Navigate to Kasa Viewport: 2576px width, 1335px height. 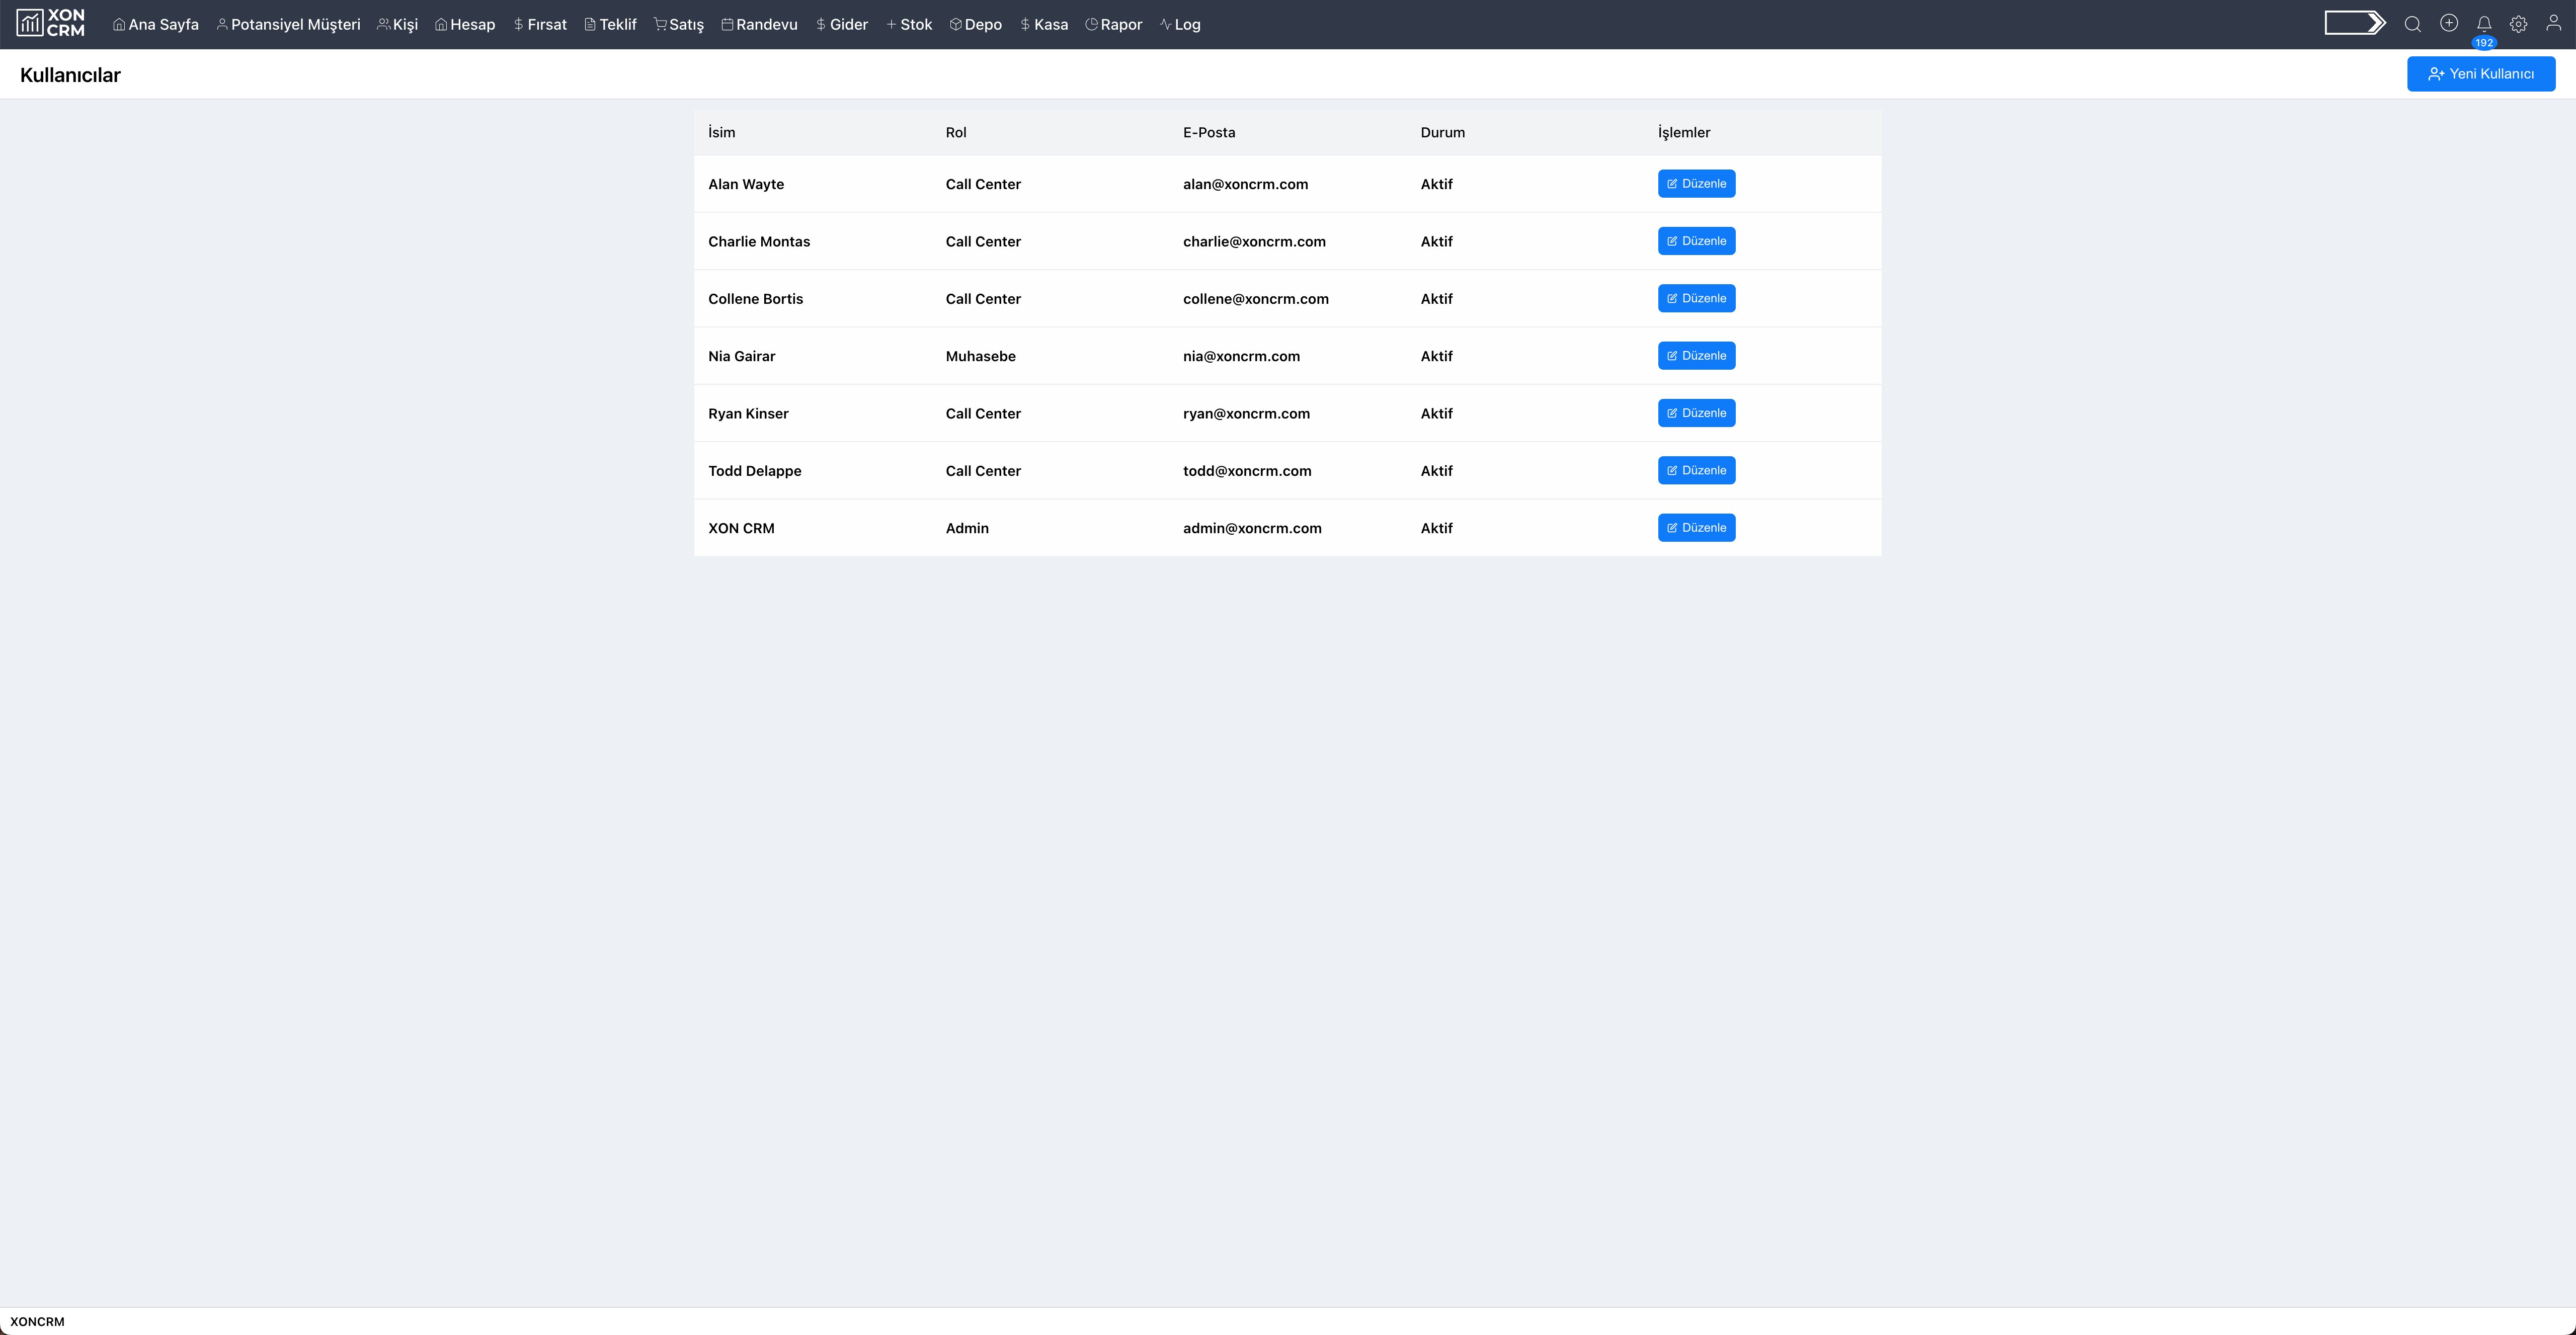coord(1044,24)
